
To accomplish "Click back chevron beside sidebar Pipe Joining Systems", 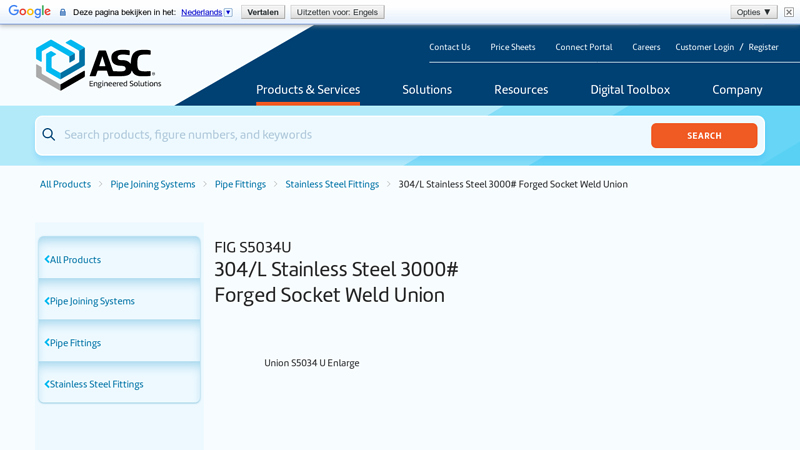I will click(47, 301).
